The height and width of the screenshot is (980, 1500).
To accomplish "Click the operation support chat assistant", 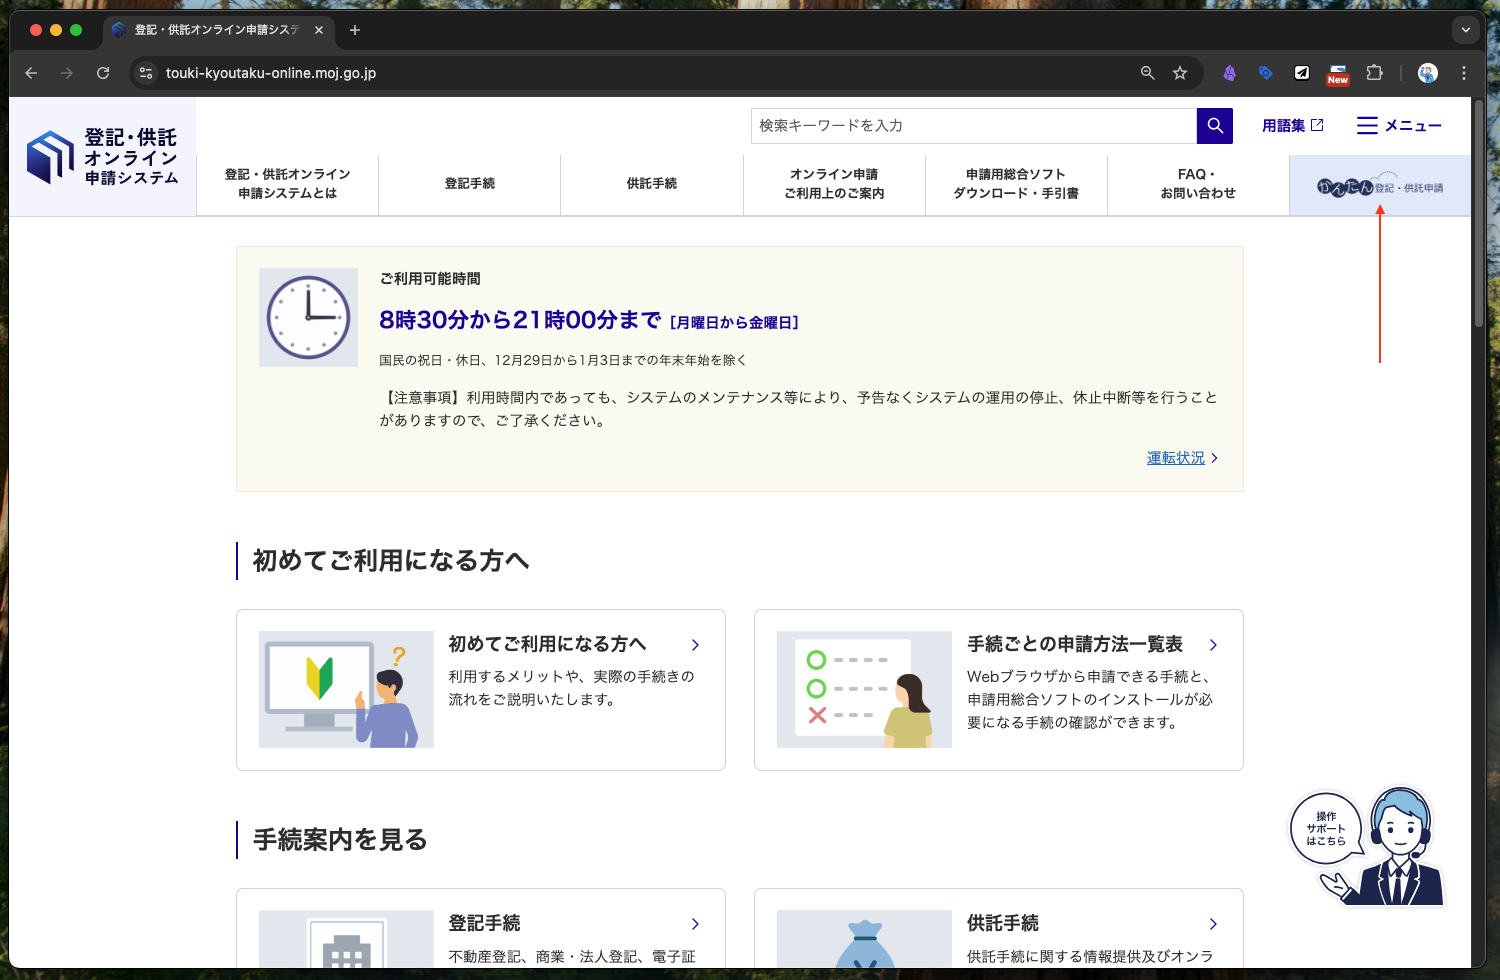I will tap(1370, 848).
